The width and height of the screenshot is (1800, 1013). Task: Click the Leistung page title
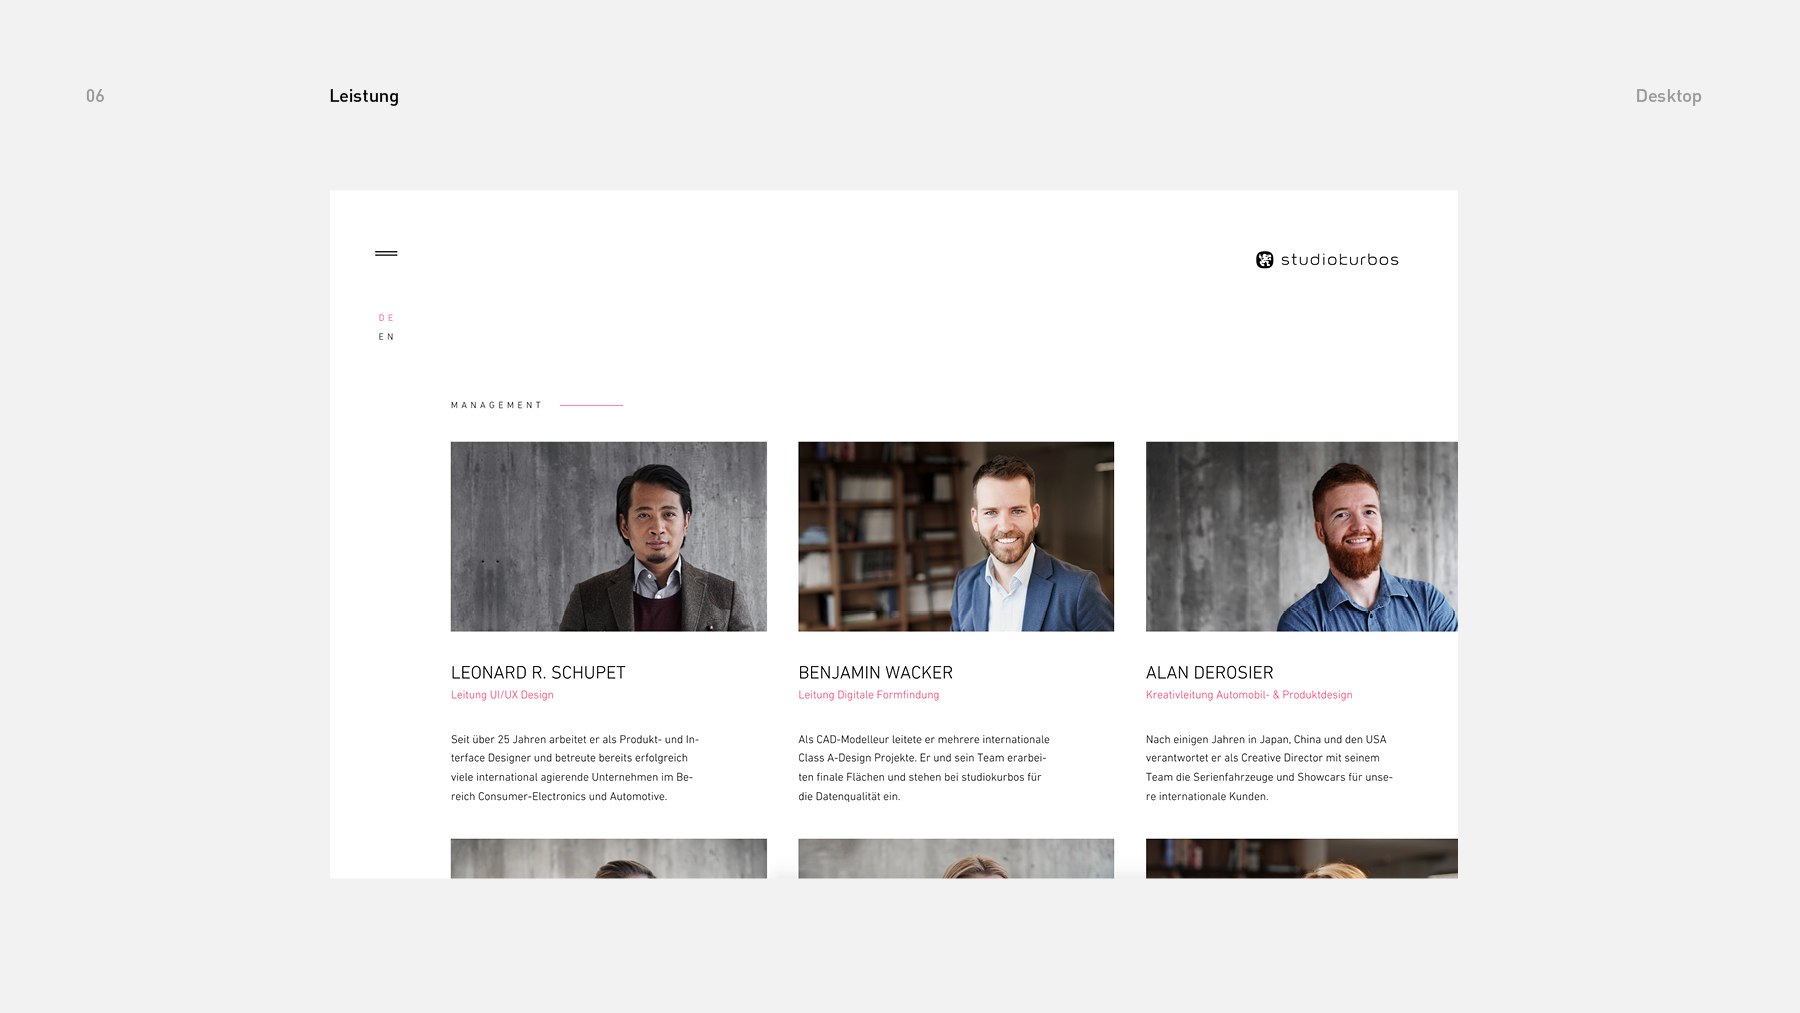tap(364, 96)
